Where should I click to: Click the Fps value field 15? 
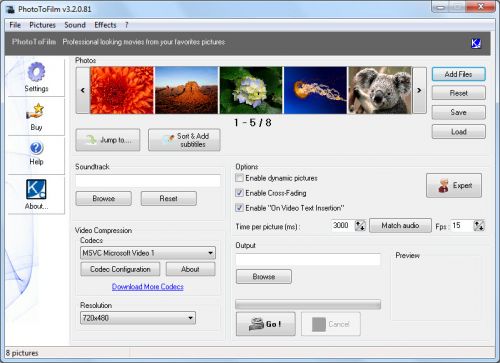(x=462, y=226)
